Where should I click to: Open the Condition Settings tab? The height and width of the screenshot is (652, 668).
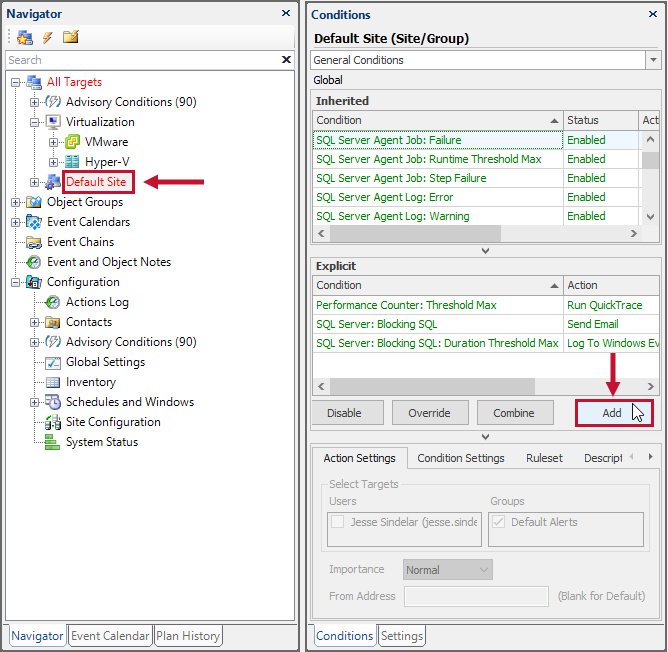coord(461,458)
